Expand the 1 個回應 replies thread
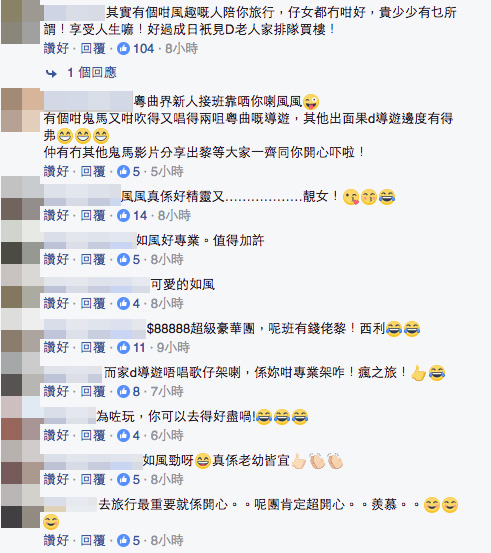491x553 pixels. (x=92, y=73)
